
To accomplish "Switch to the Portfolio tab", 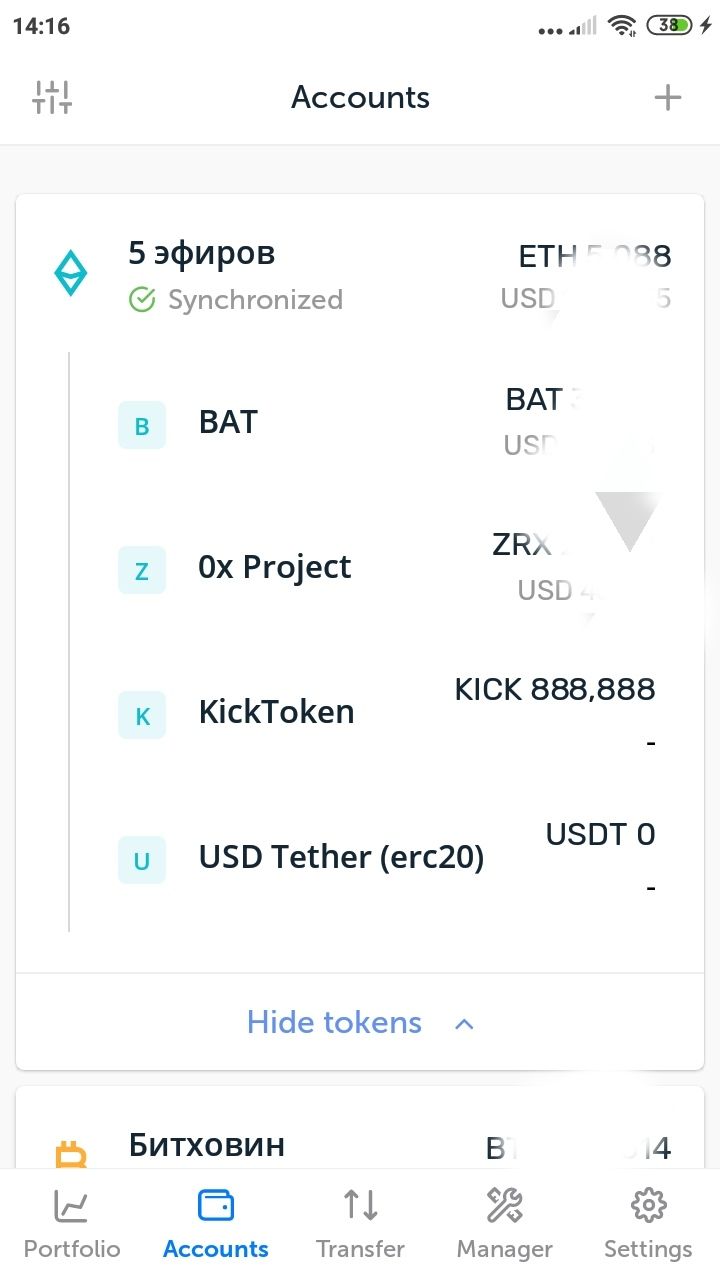I will (x=72, y=1223).
